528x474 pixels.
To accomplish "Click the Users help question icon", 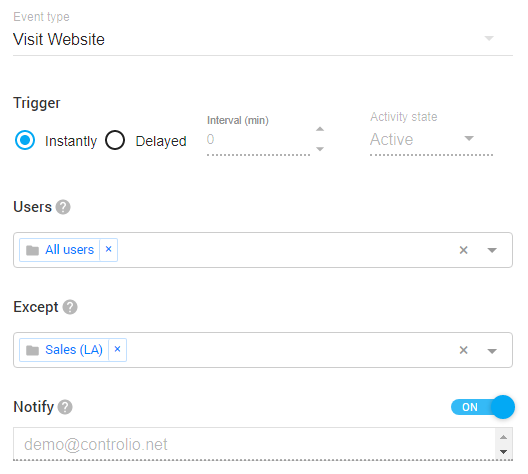I will (63, 207).
